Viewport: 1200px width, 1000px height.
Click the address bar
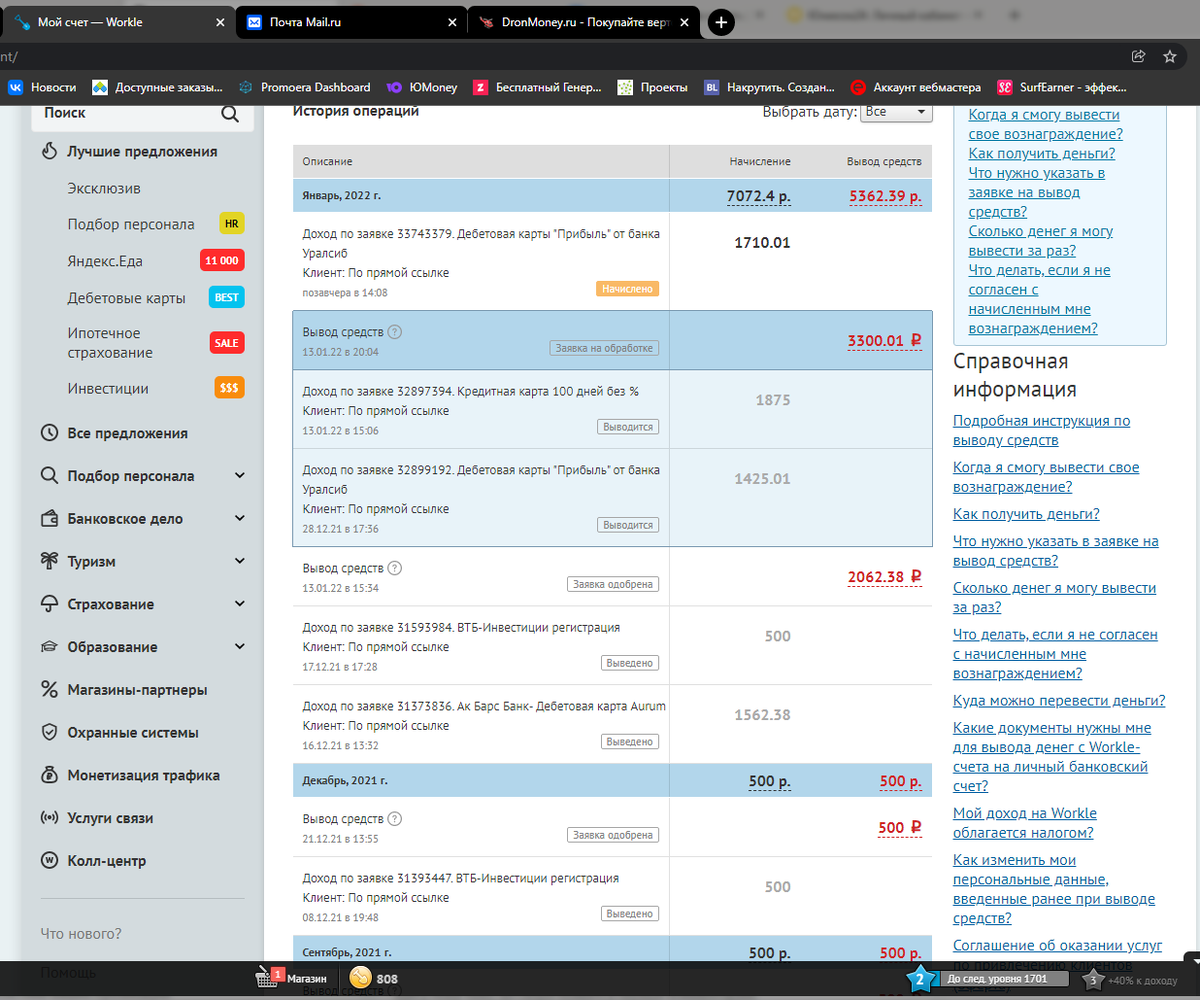[x=560, y=57]
